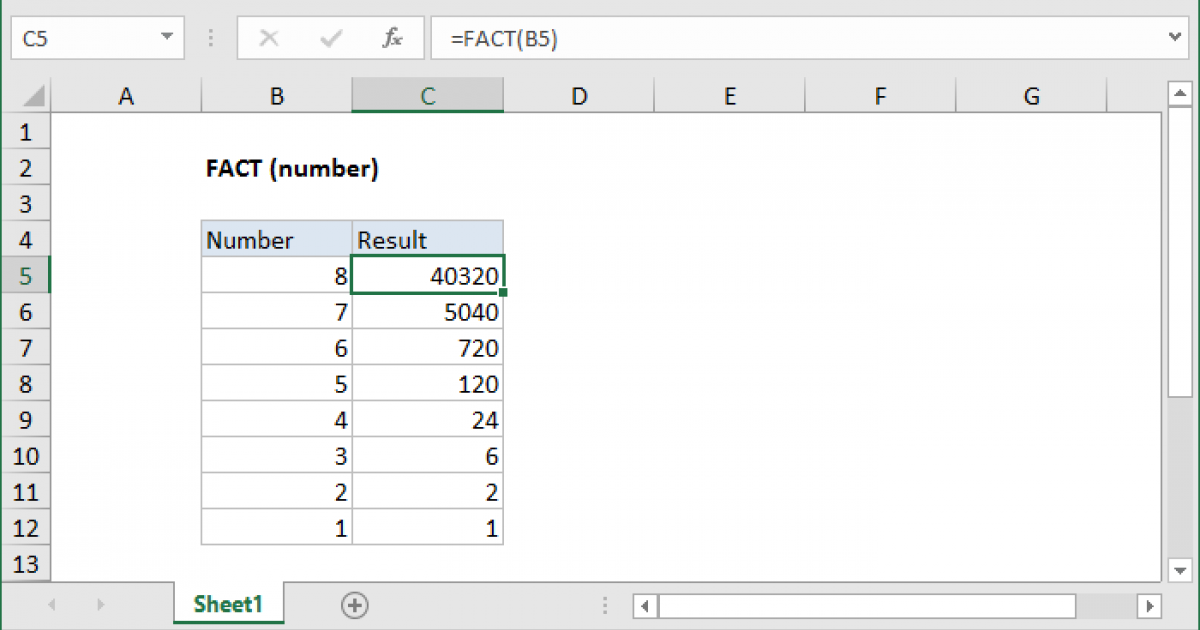Viewport: 1200px width, 630px height.
Task: Select column C header
Action: 427,96
